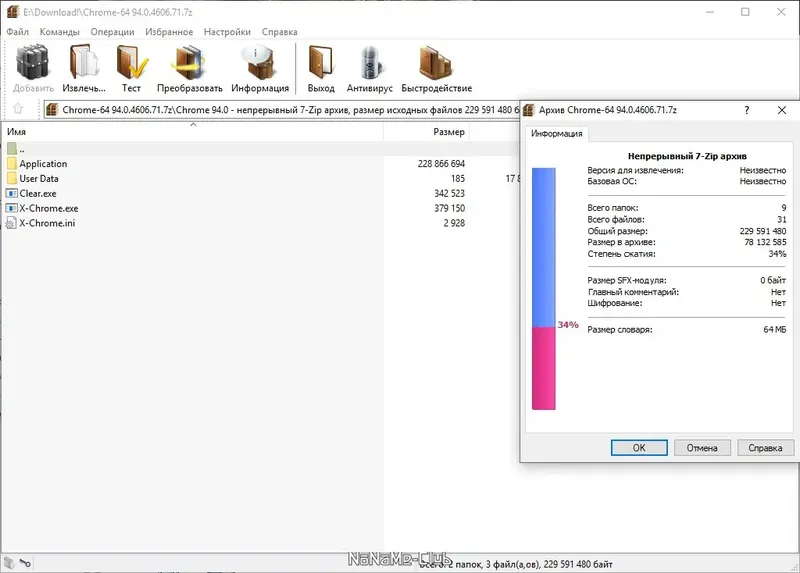
Task: Open the Преобразовать convert tool
Action: point(189,63)
